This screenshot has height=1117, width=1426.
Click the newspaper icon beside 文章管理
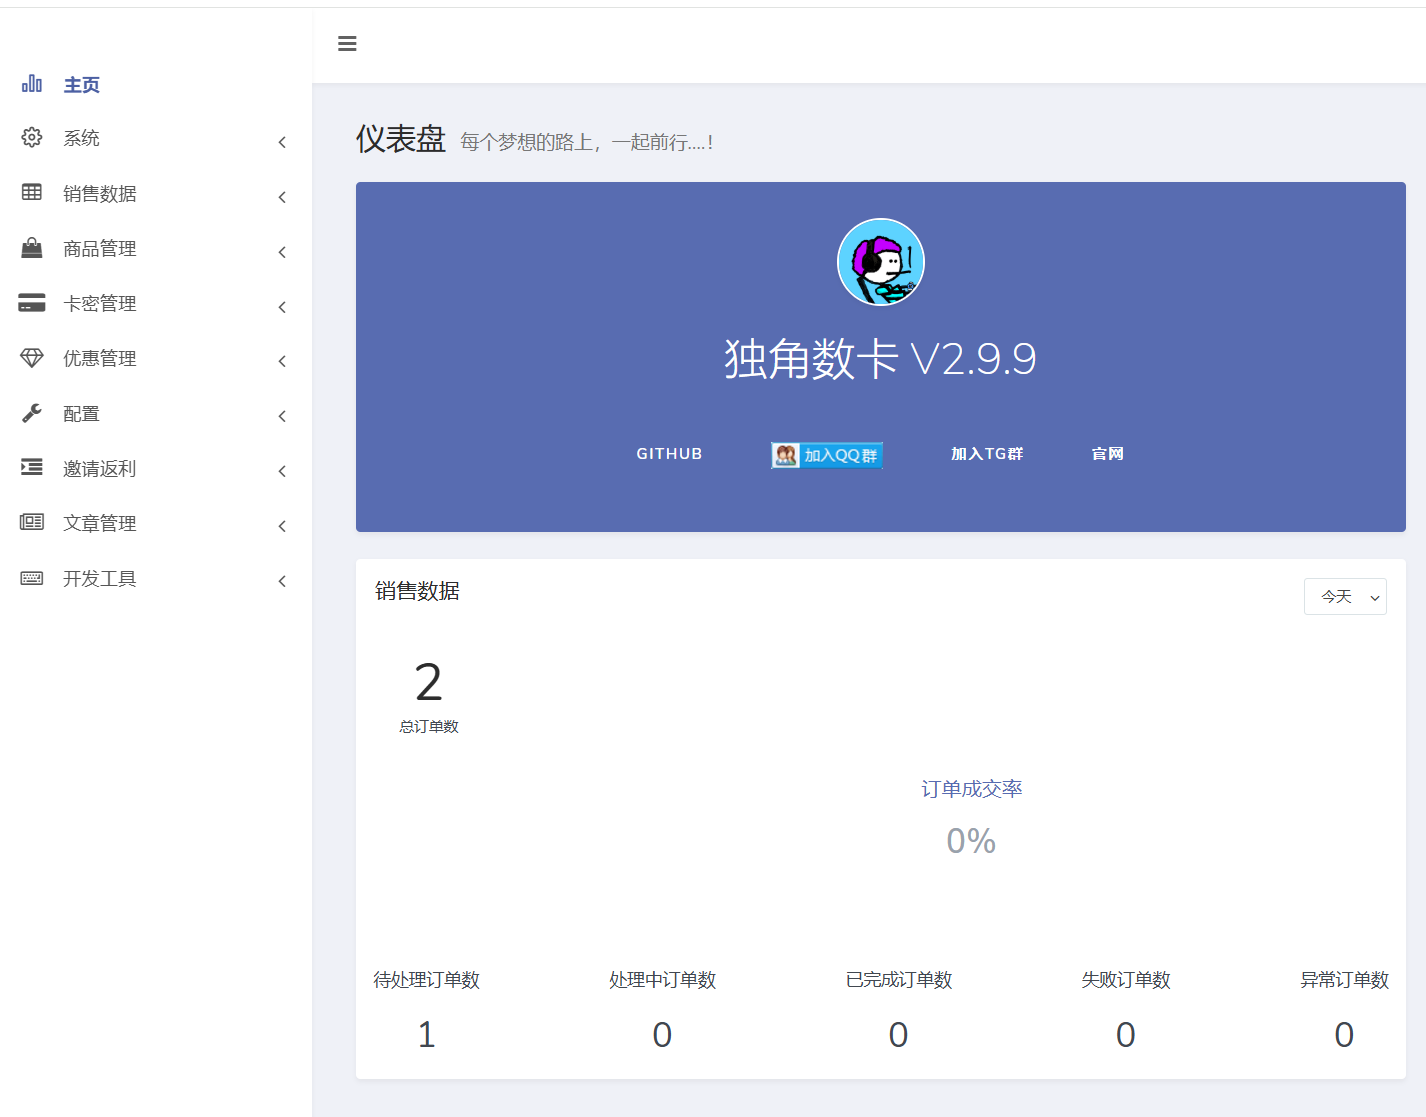pyautogui.click(x=32, y=522)
